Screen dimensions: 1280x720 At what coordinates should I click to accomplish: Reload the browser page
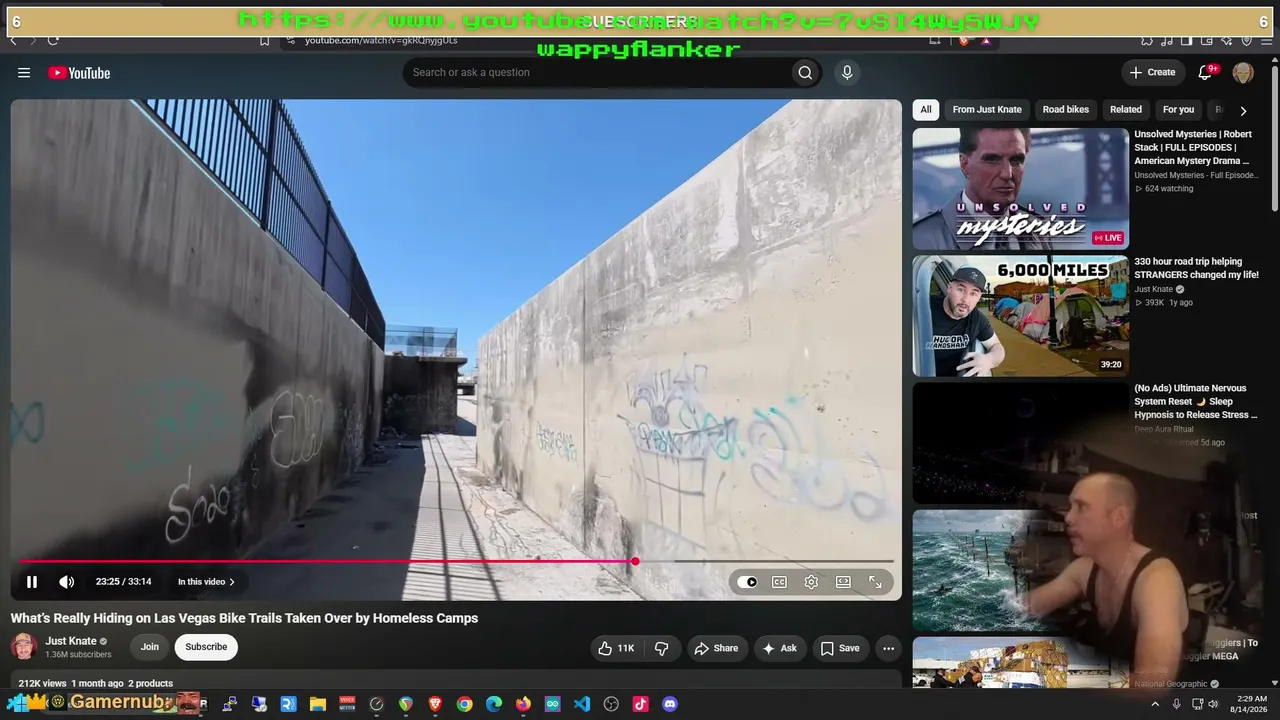[53, 40]
